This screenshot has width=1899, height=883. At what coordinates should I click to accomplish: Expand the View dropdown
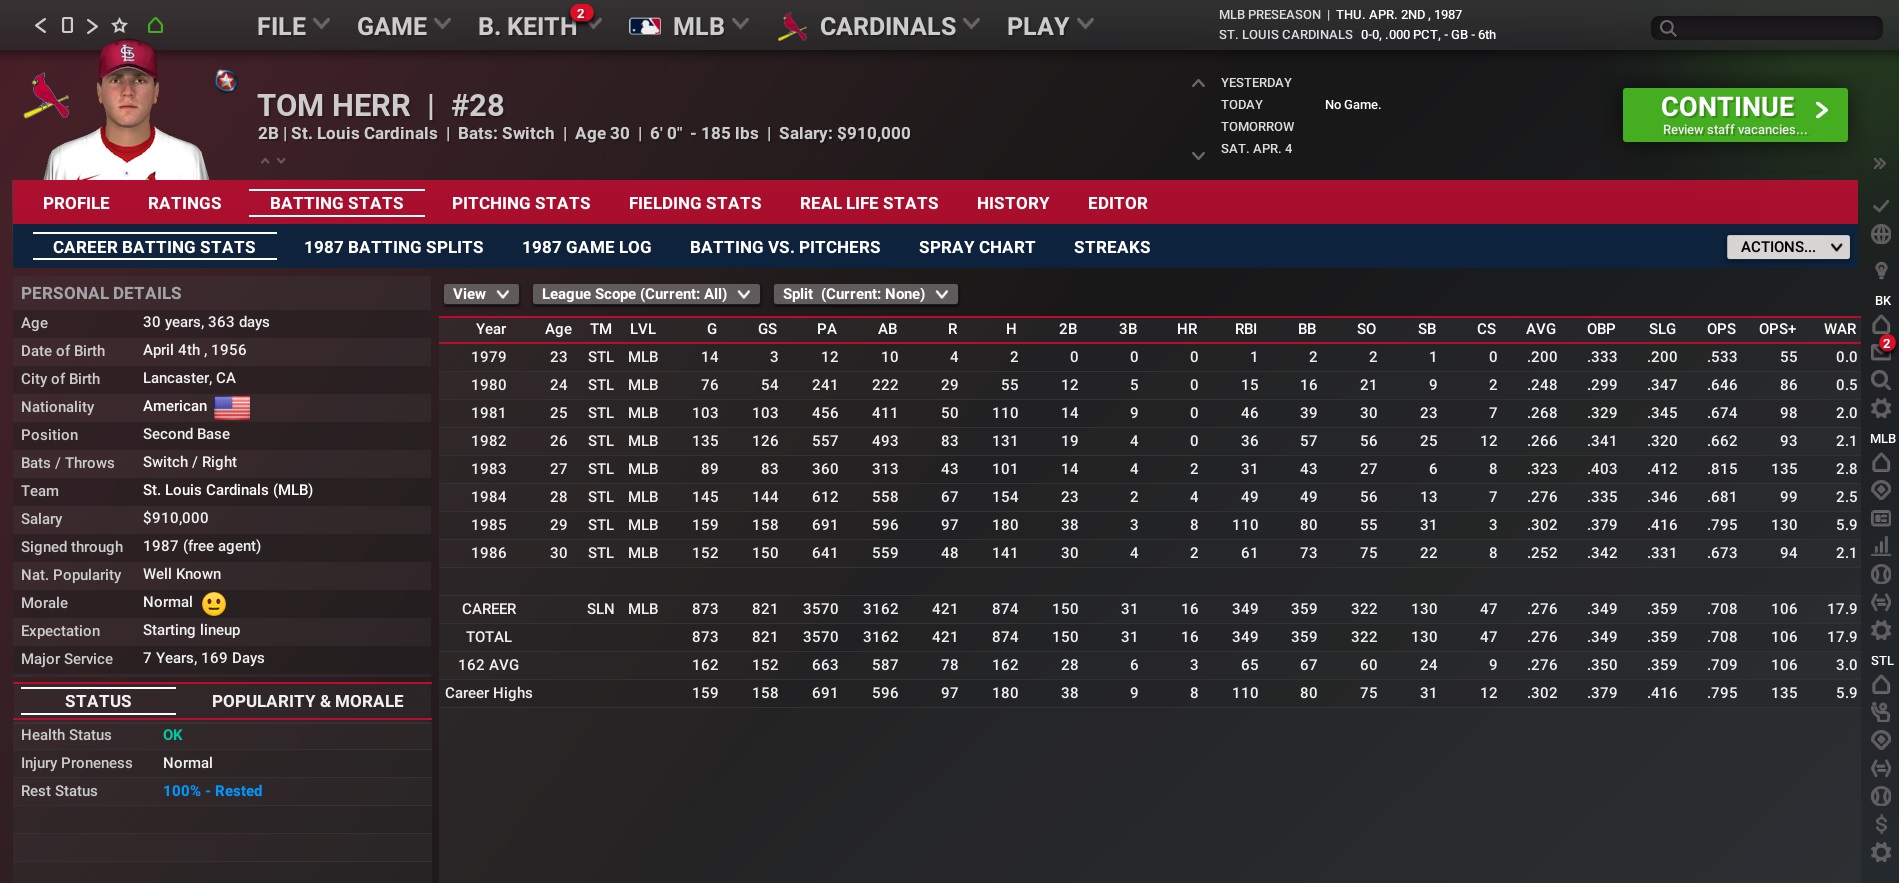(481, 294)
